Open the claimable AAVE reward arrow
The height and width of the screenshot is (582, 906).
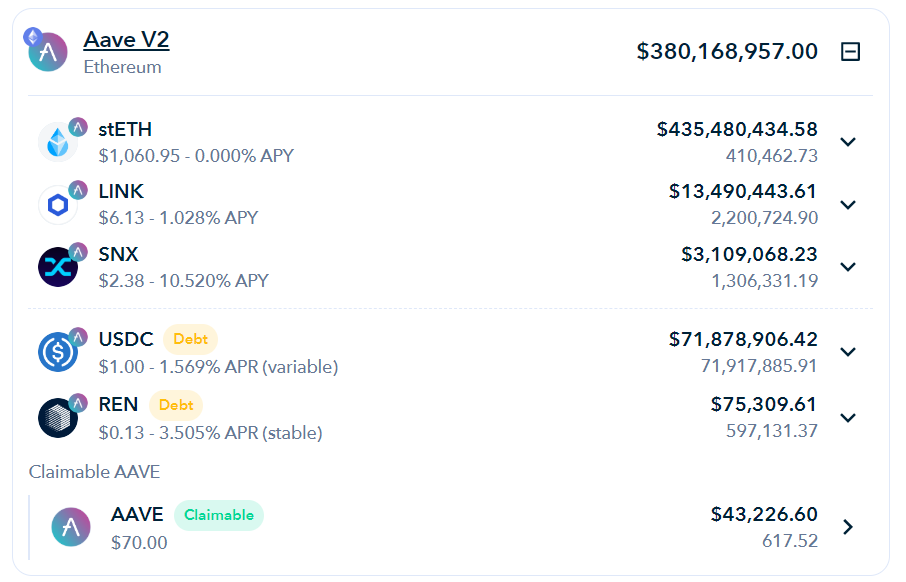click(848, 527)
